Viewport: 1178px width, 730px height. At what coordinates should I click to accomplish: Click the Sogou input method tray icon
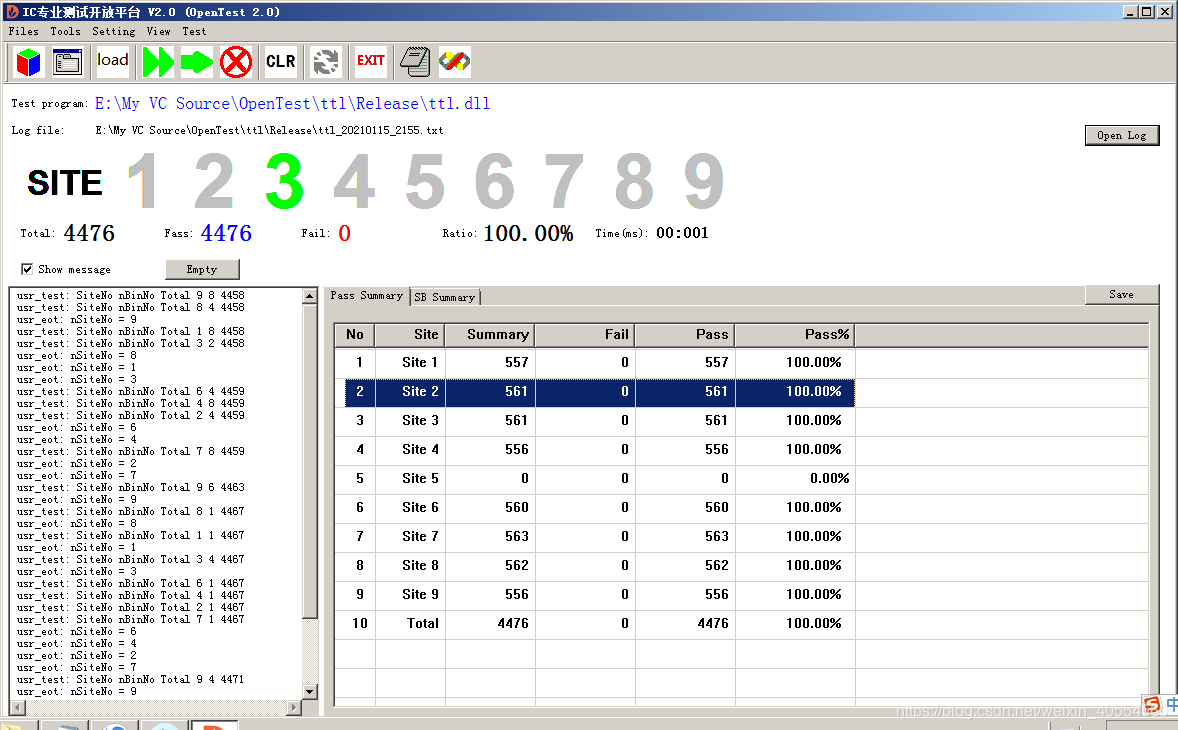tap(1152, 705)
